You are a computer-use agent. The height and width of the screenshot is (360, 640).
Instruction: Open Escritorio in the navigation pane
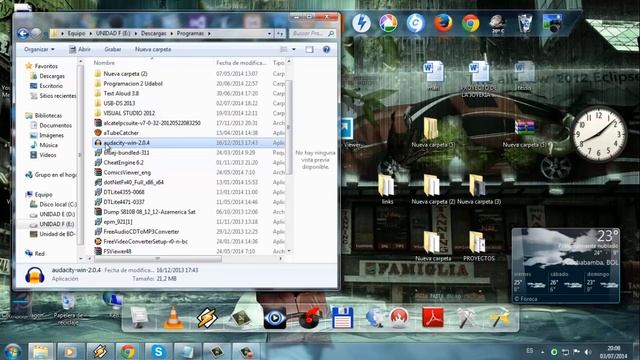(51, 86)
